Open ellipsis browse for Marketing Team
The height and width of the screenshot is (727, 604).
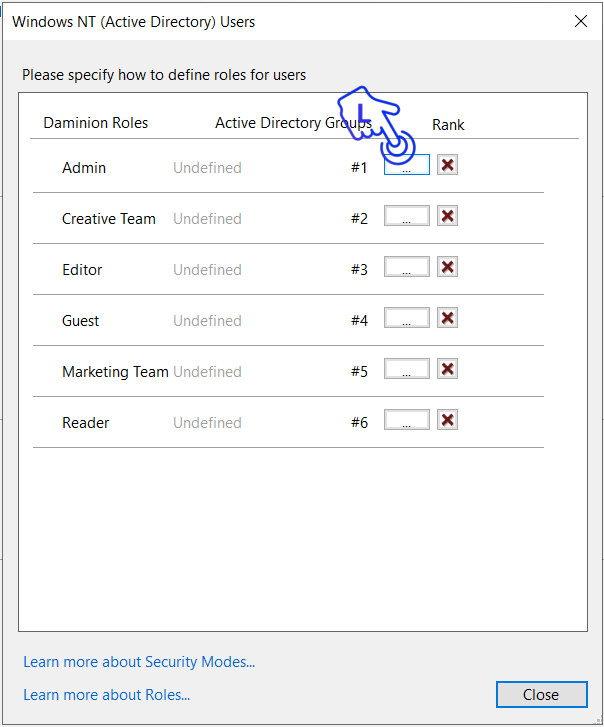point(407,370)
